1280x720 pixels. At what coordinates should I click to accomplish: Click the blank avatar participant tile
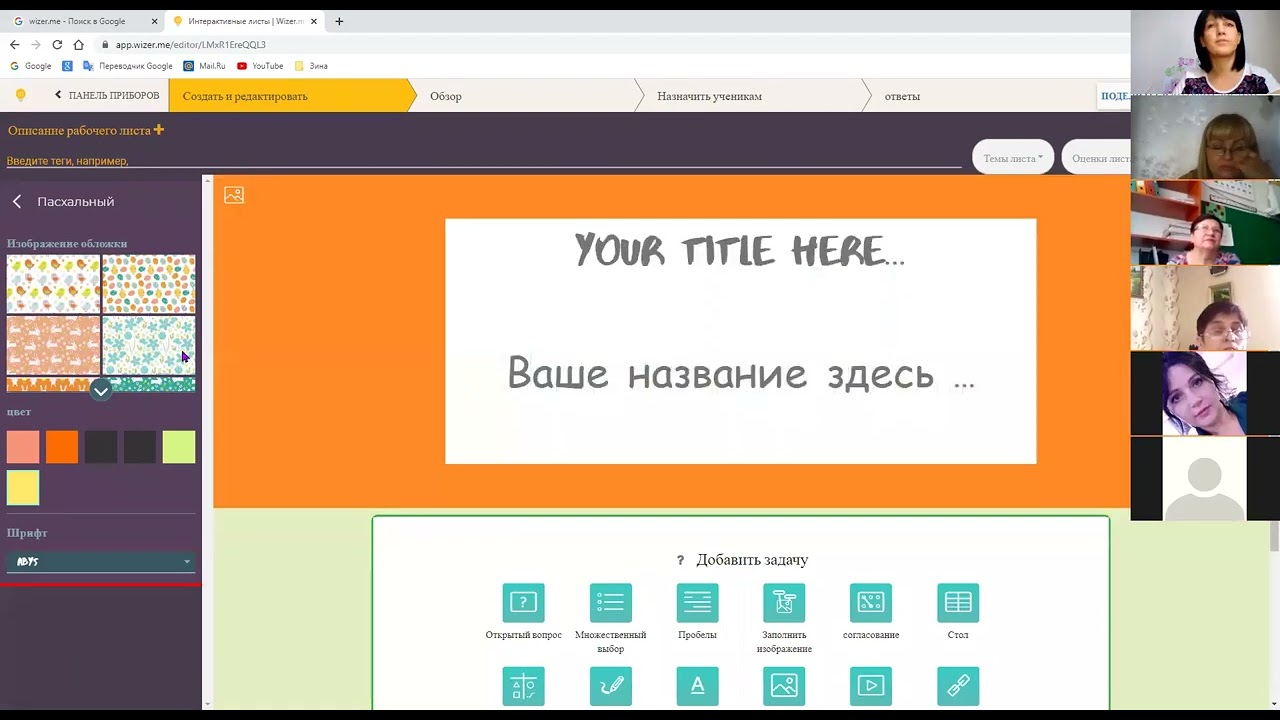pos(1205,478)
